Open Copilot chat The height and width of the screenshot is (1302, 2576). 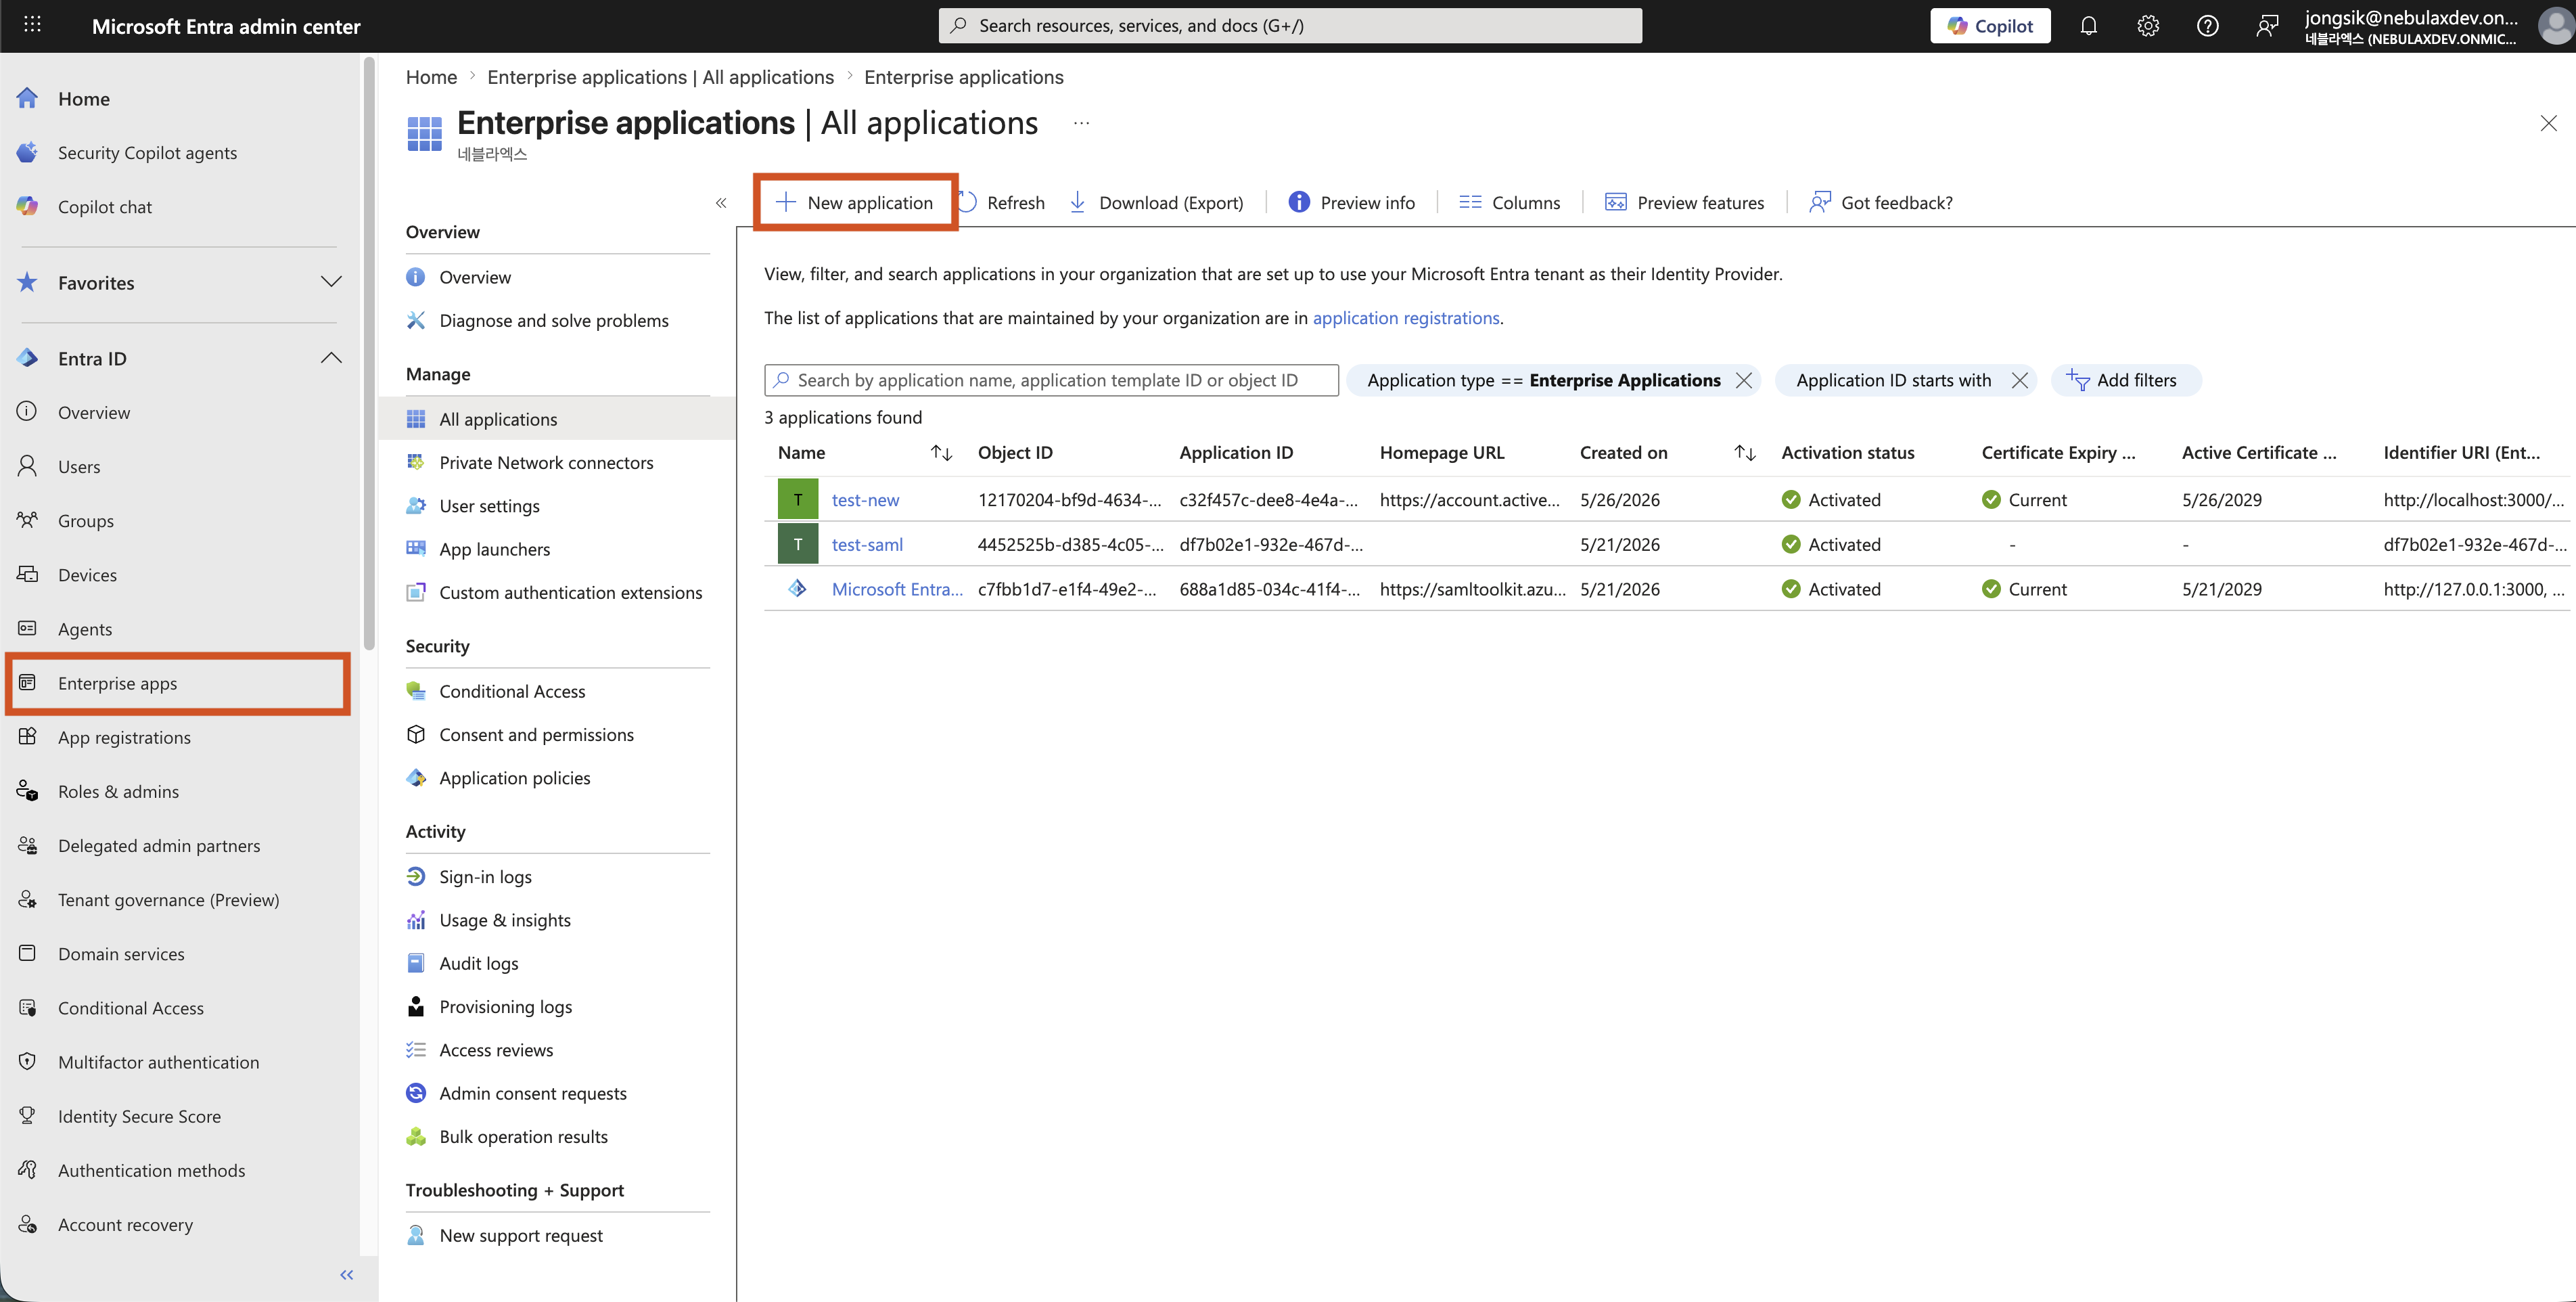coord(105,206)
